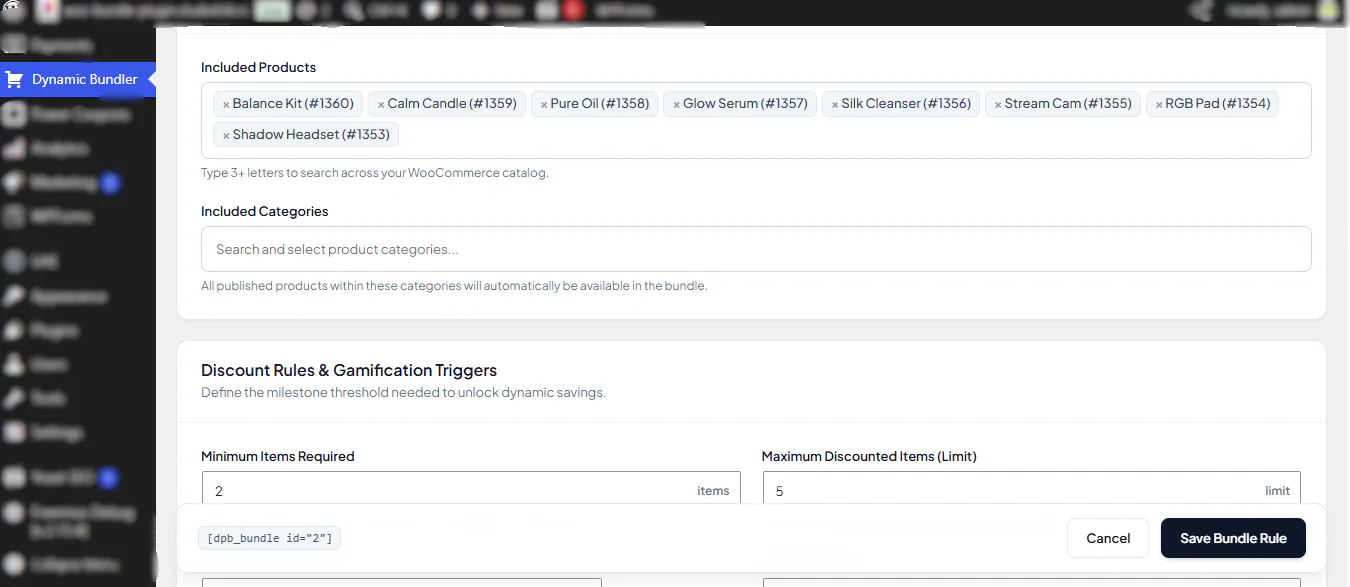The width and height of the screenshot is (1350, 587).
Task: Click the × beside Stream Cam (#1355)
Action: point(998,104)
